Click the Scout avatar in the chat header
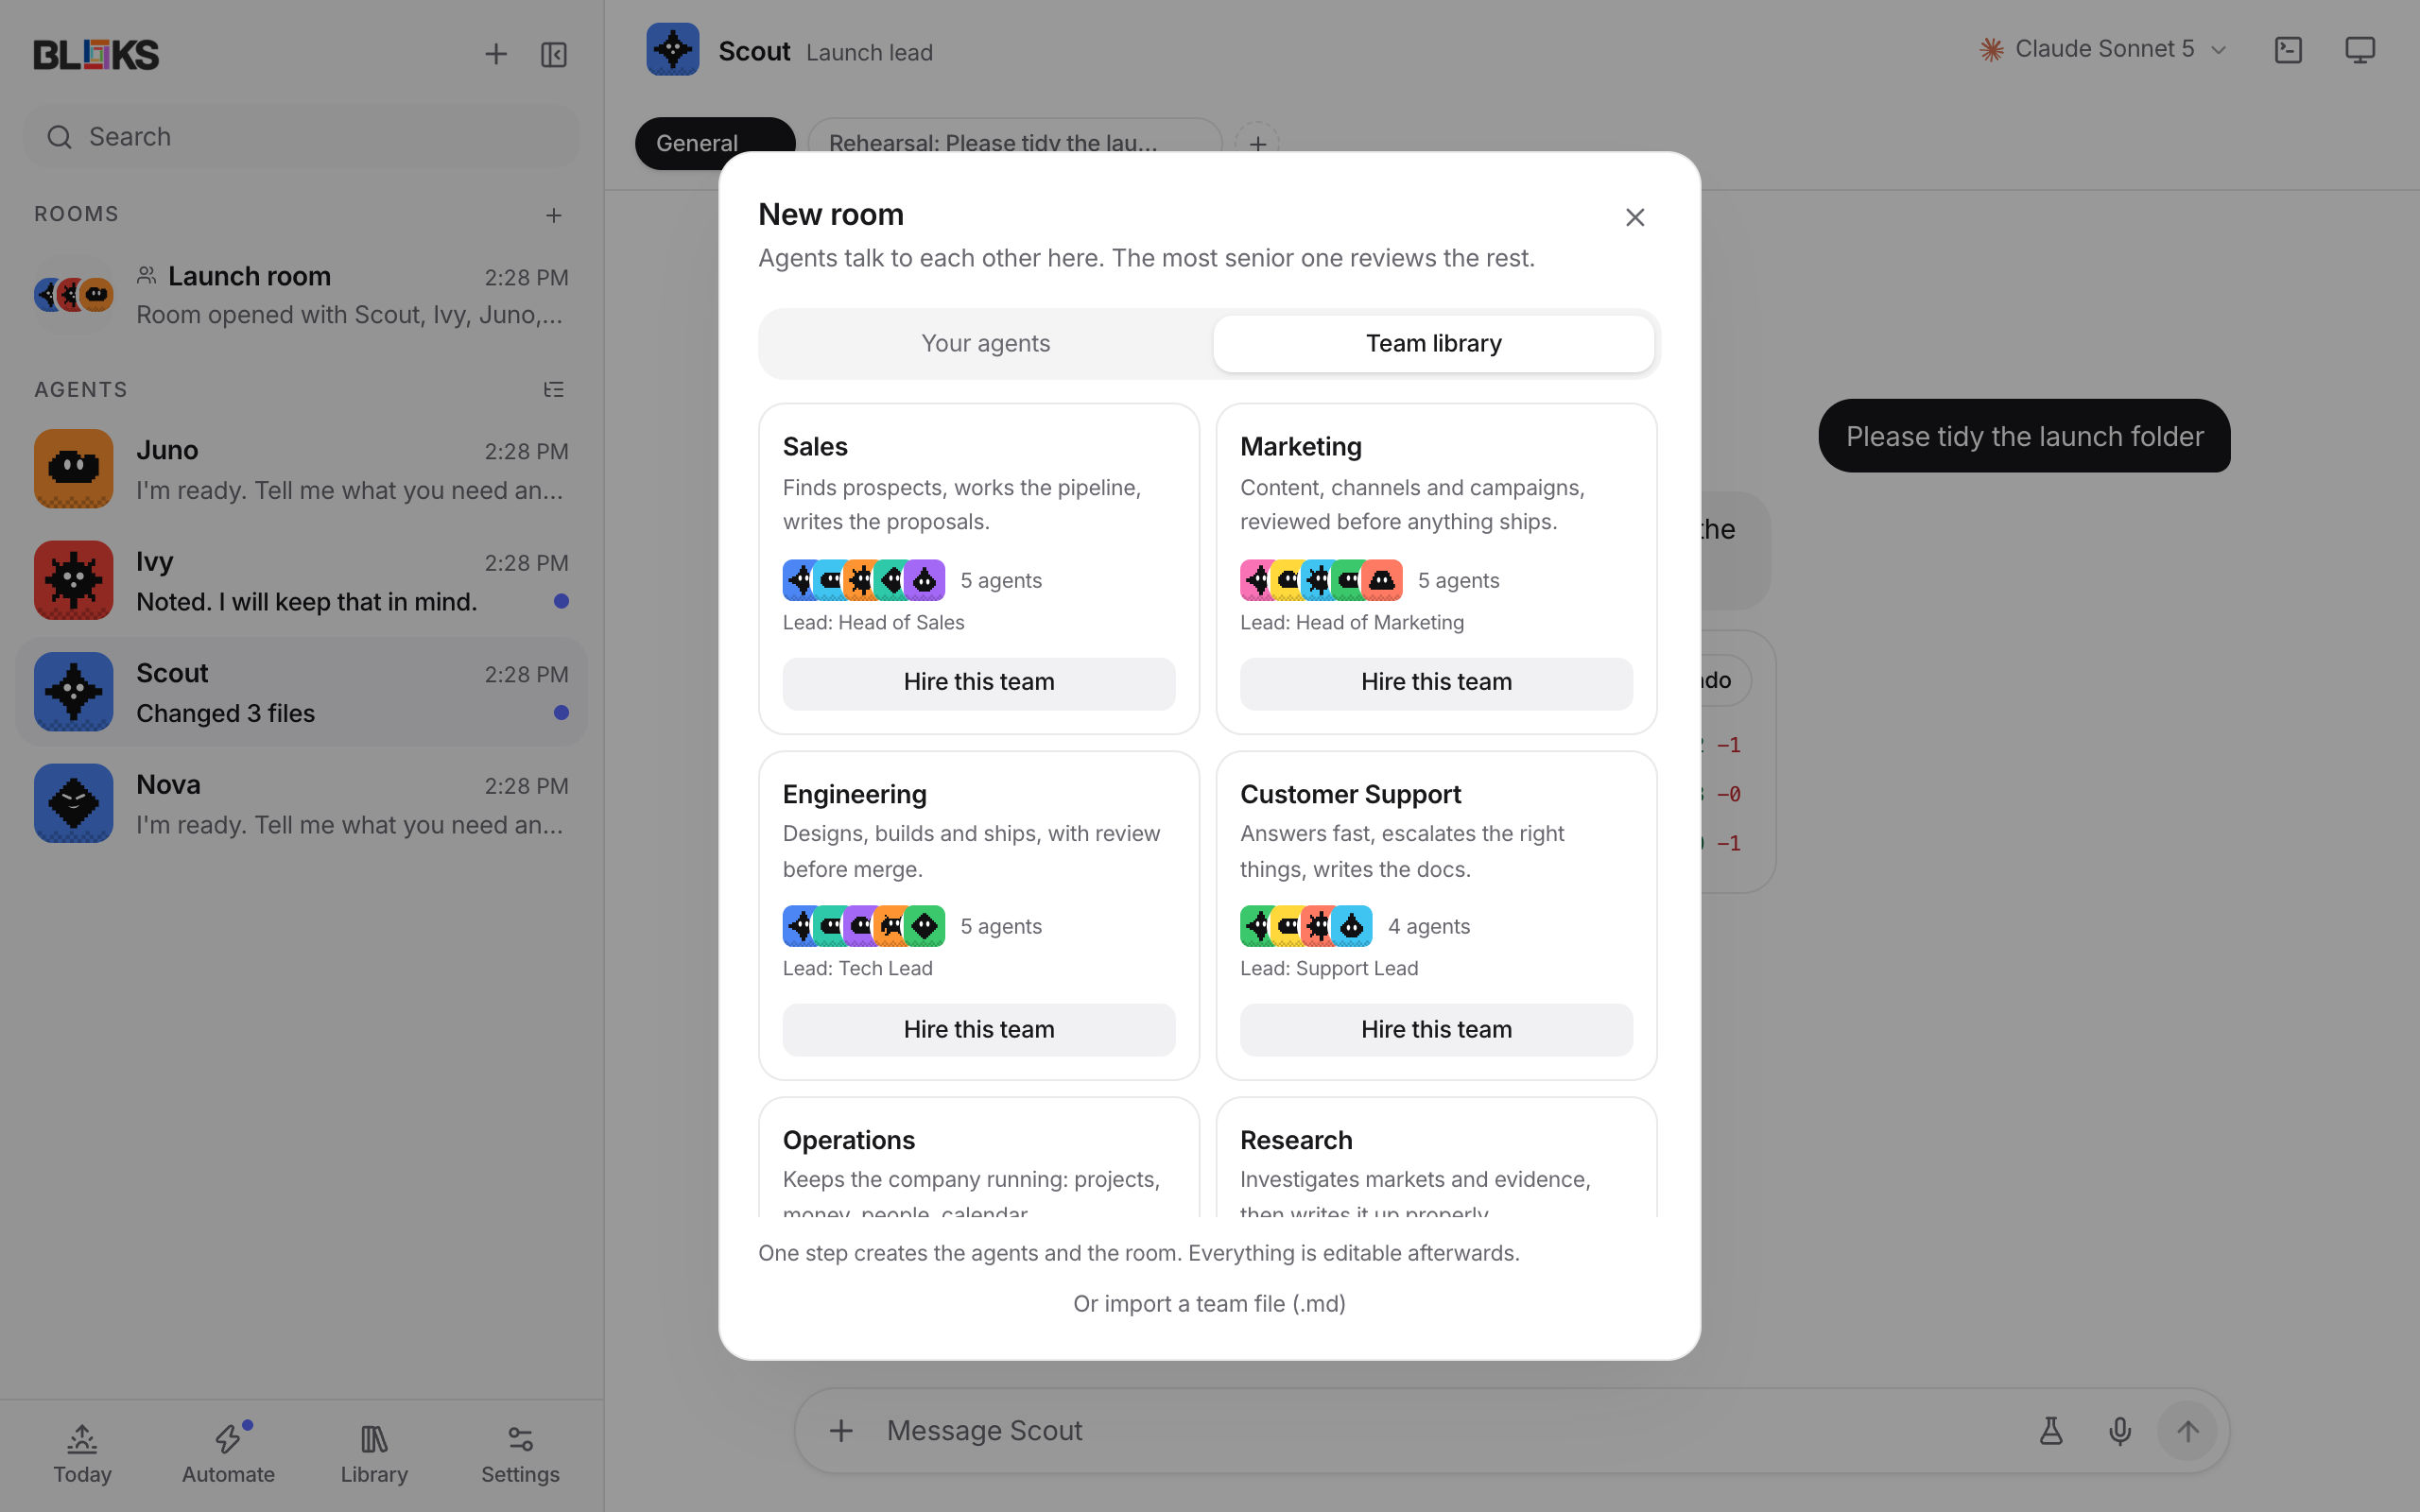Viewport: 2420px width, 1512px height. (x=673, y=50)
